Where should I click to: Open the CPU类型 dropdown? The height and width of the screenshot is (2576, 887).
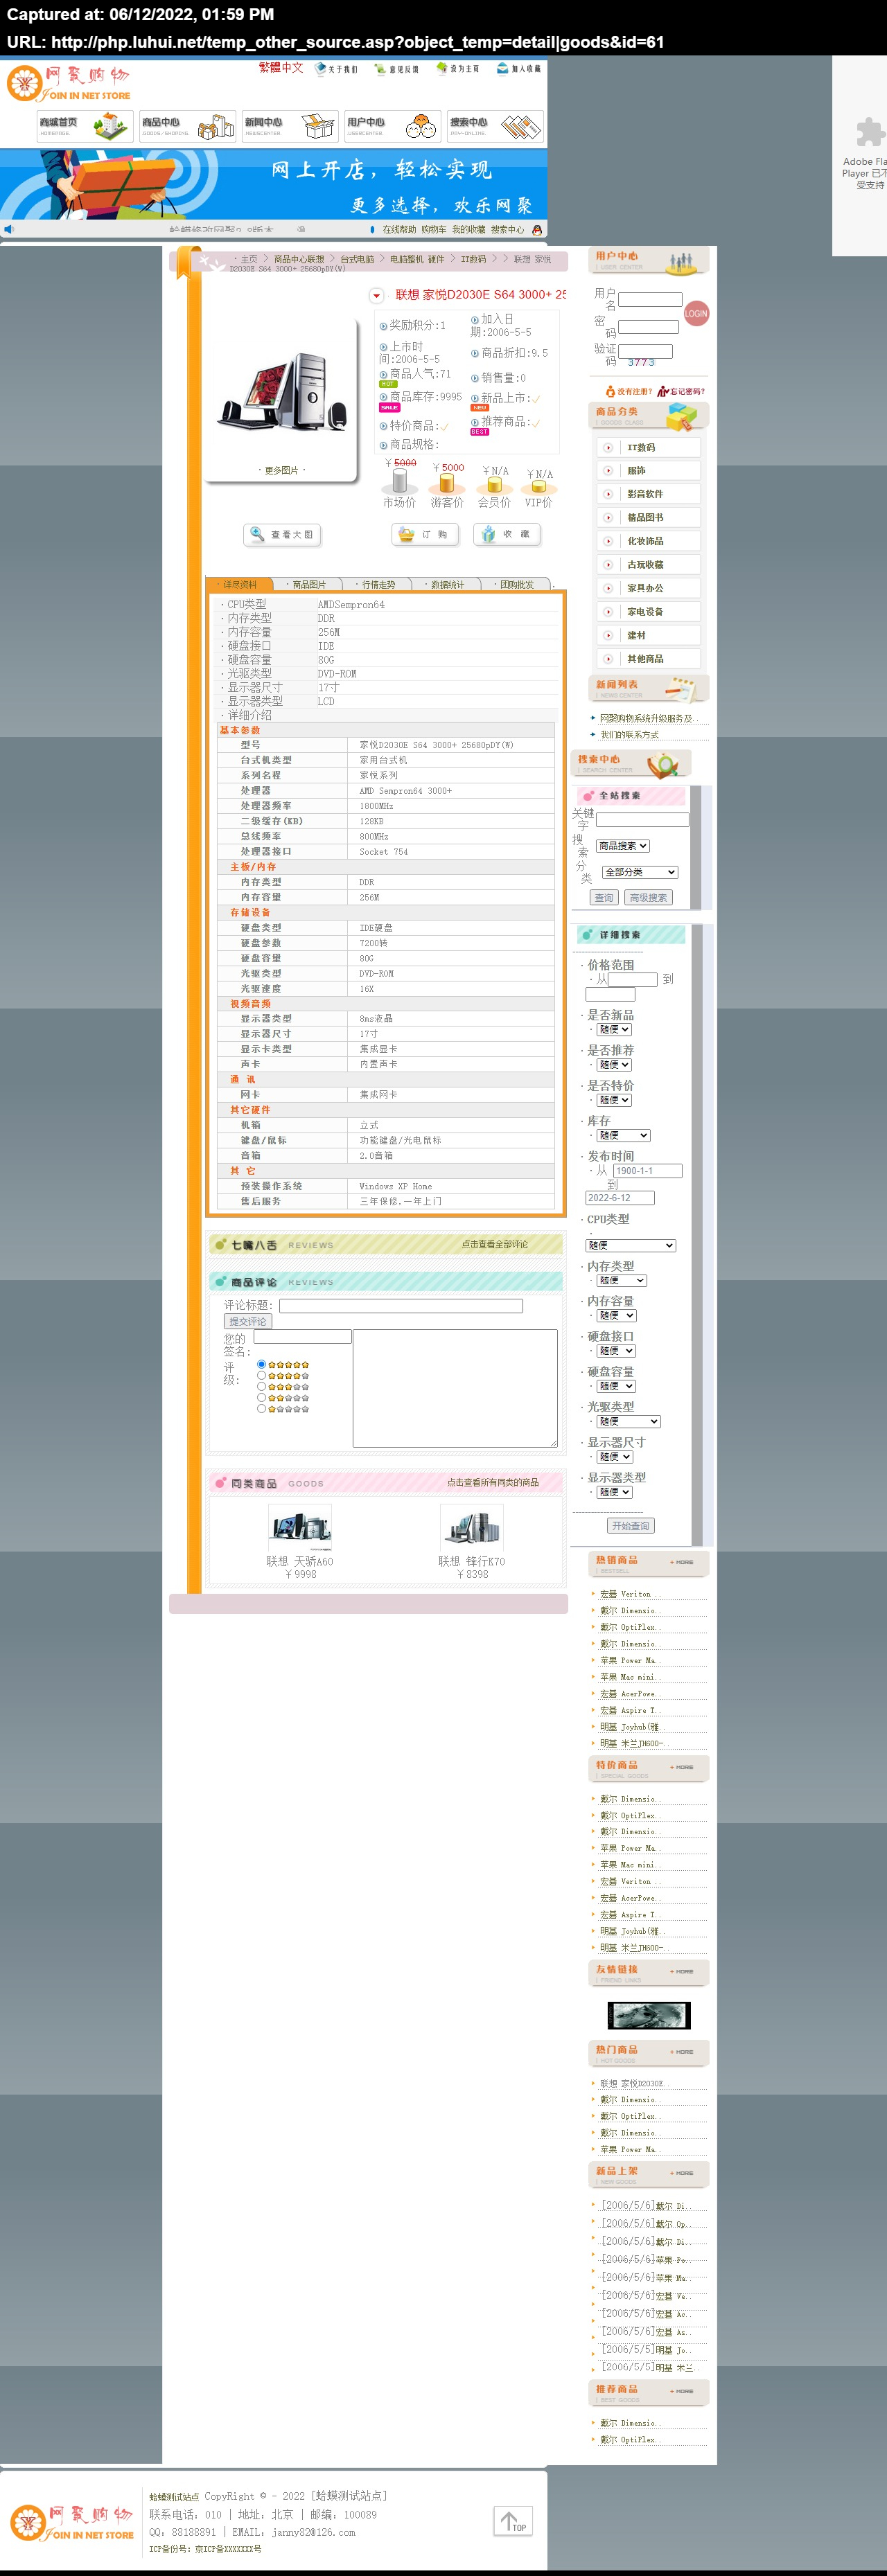[631, 1245]
